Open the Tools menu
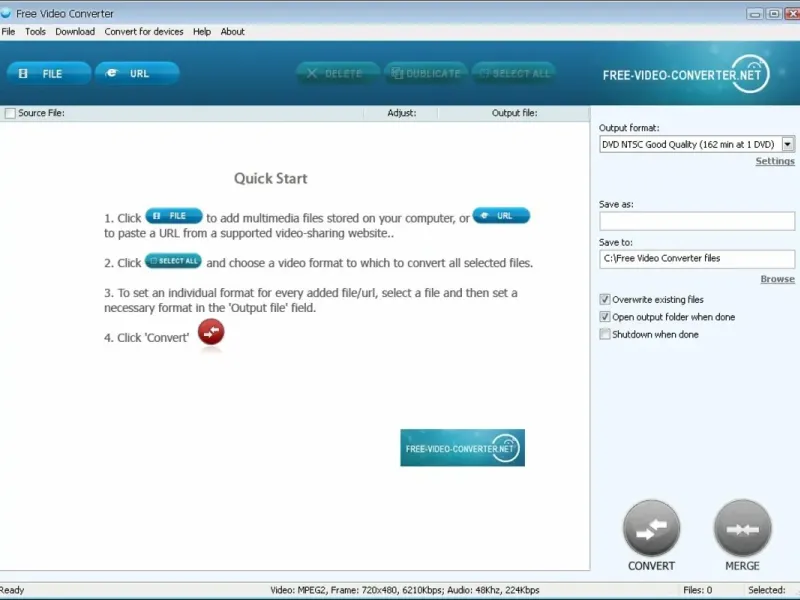 35,32
